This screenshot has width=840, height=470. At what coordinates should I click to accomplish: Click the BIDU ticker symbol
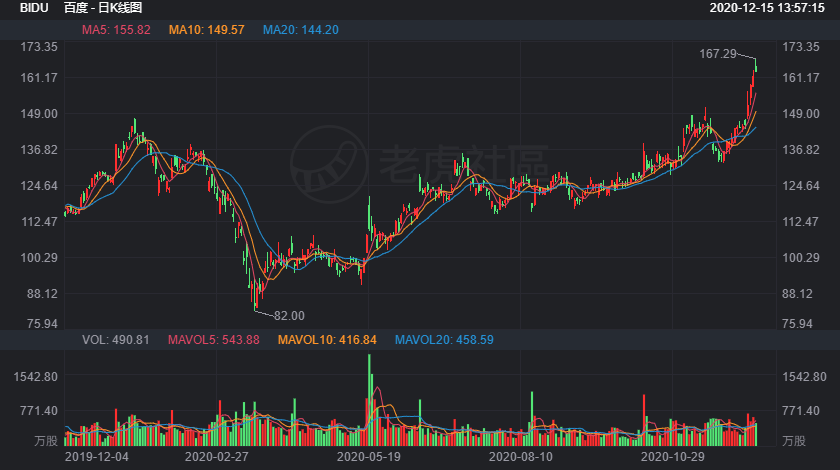click(x=34, y=8)
